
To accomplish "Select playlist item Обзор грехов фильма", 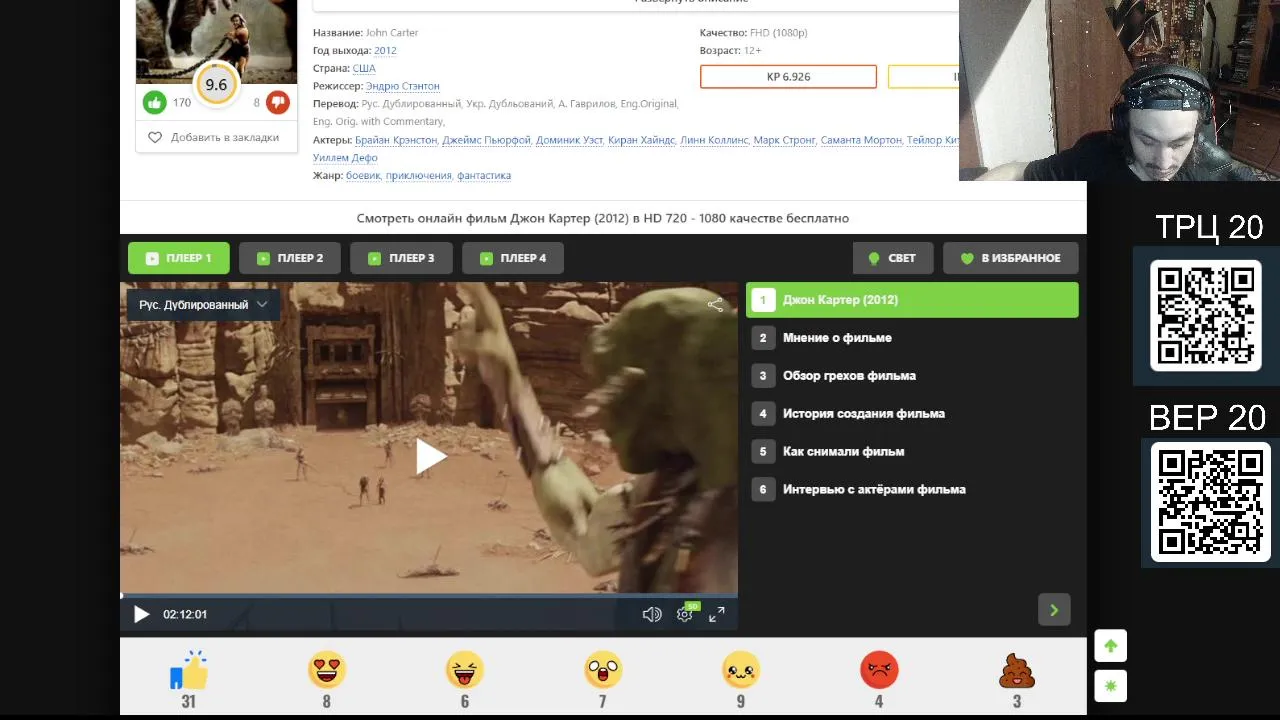I will pos(912,376).
